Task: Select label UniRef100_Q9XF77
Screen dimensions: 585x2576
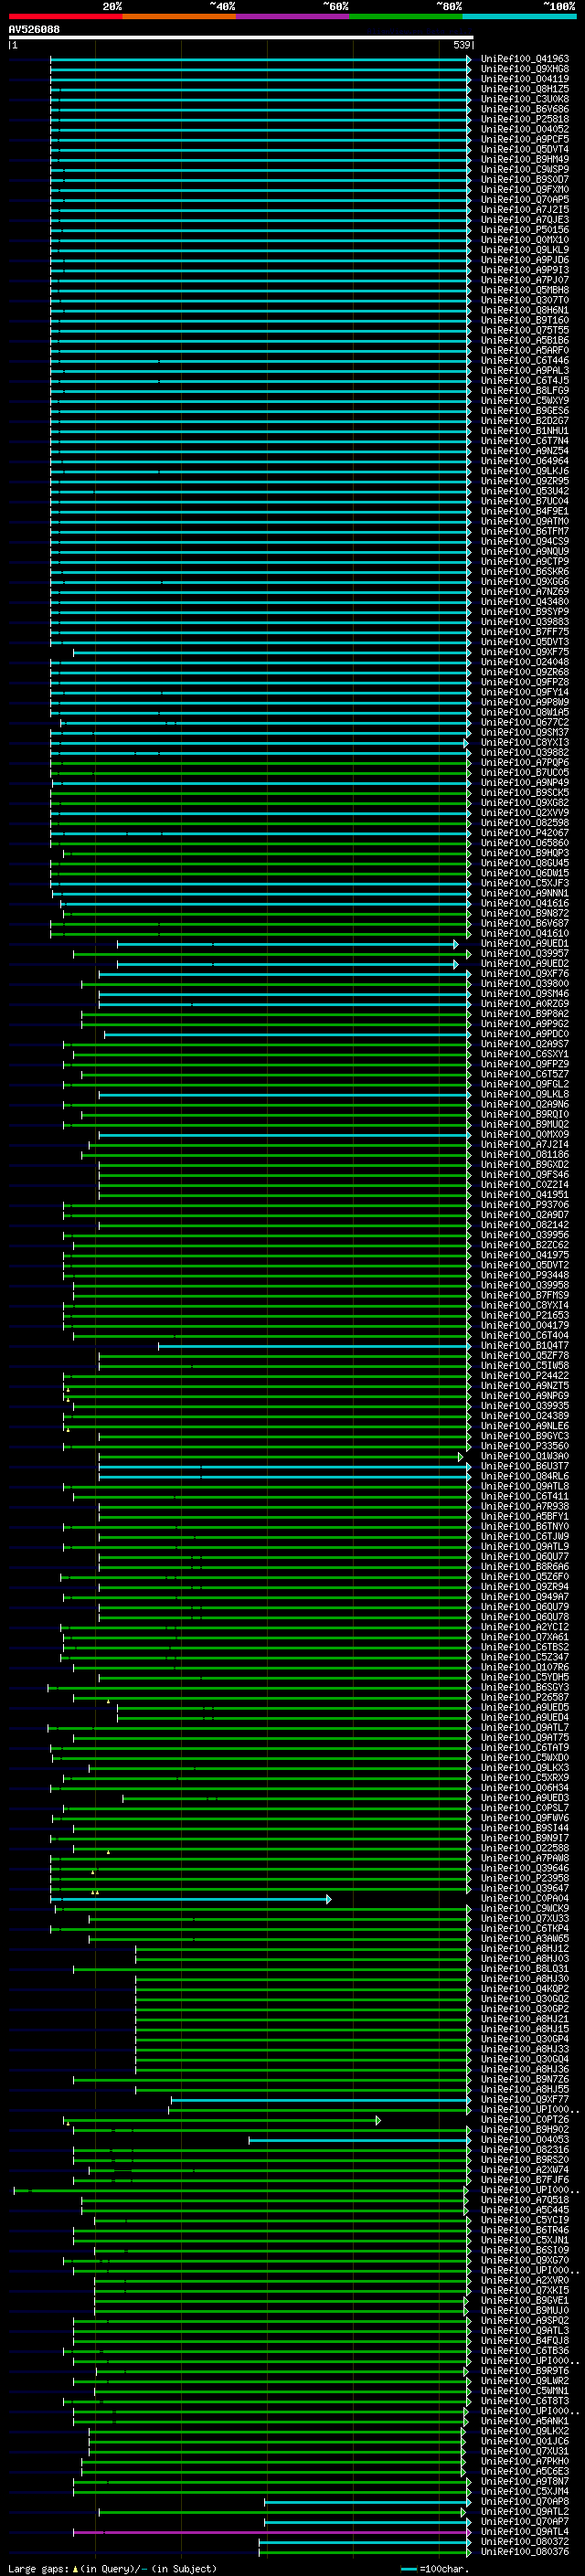Action: (x=525, y=2099)
